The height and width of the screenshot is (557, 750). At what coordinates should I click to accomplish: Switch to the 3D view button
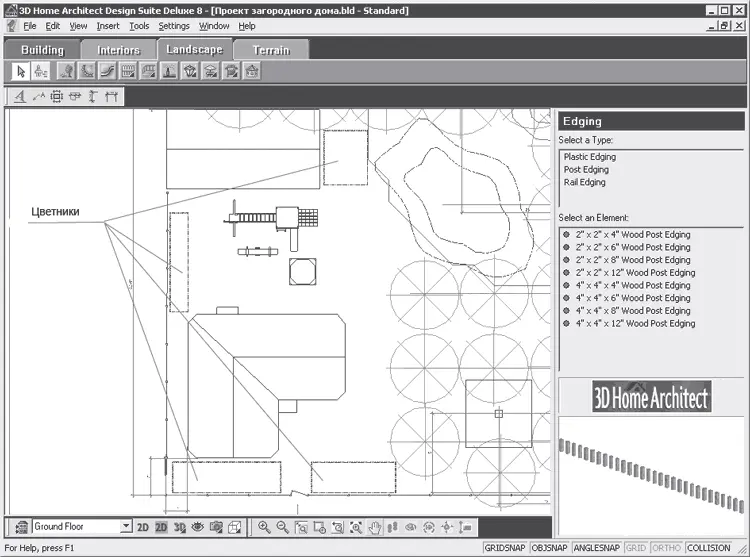(x=180, y=527)
